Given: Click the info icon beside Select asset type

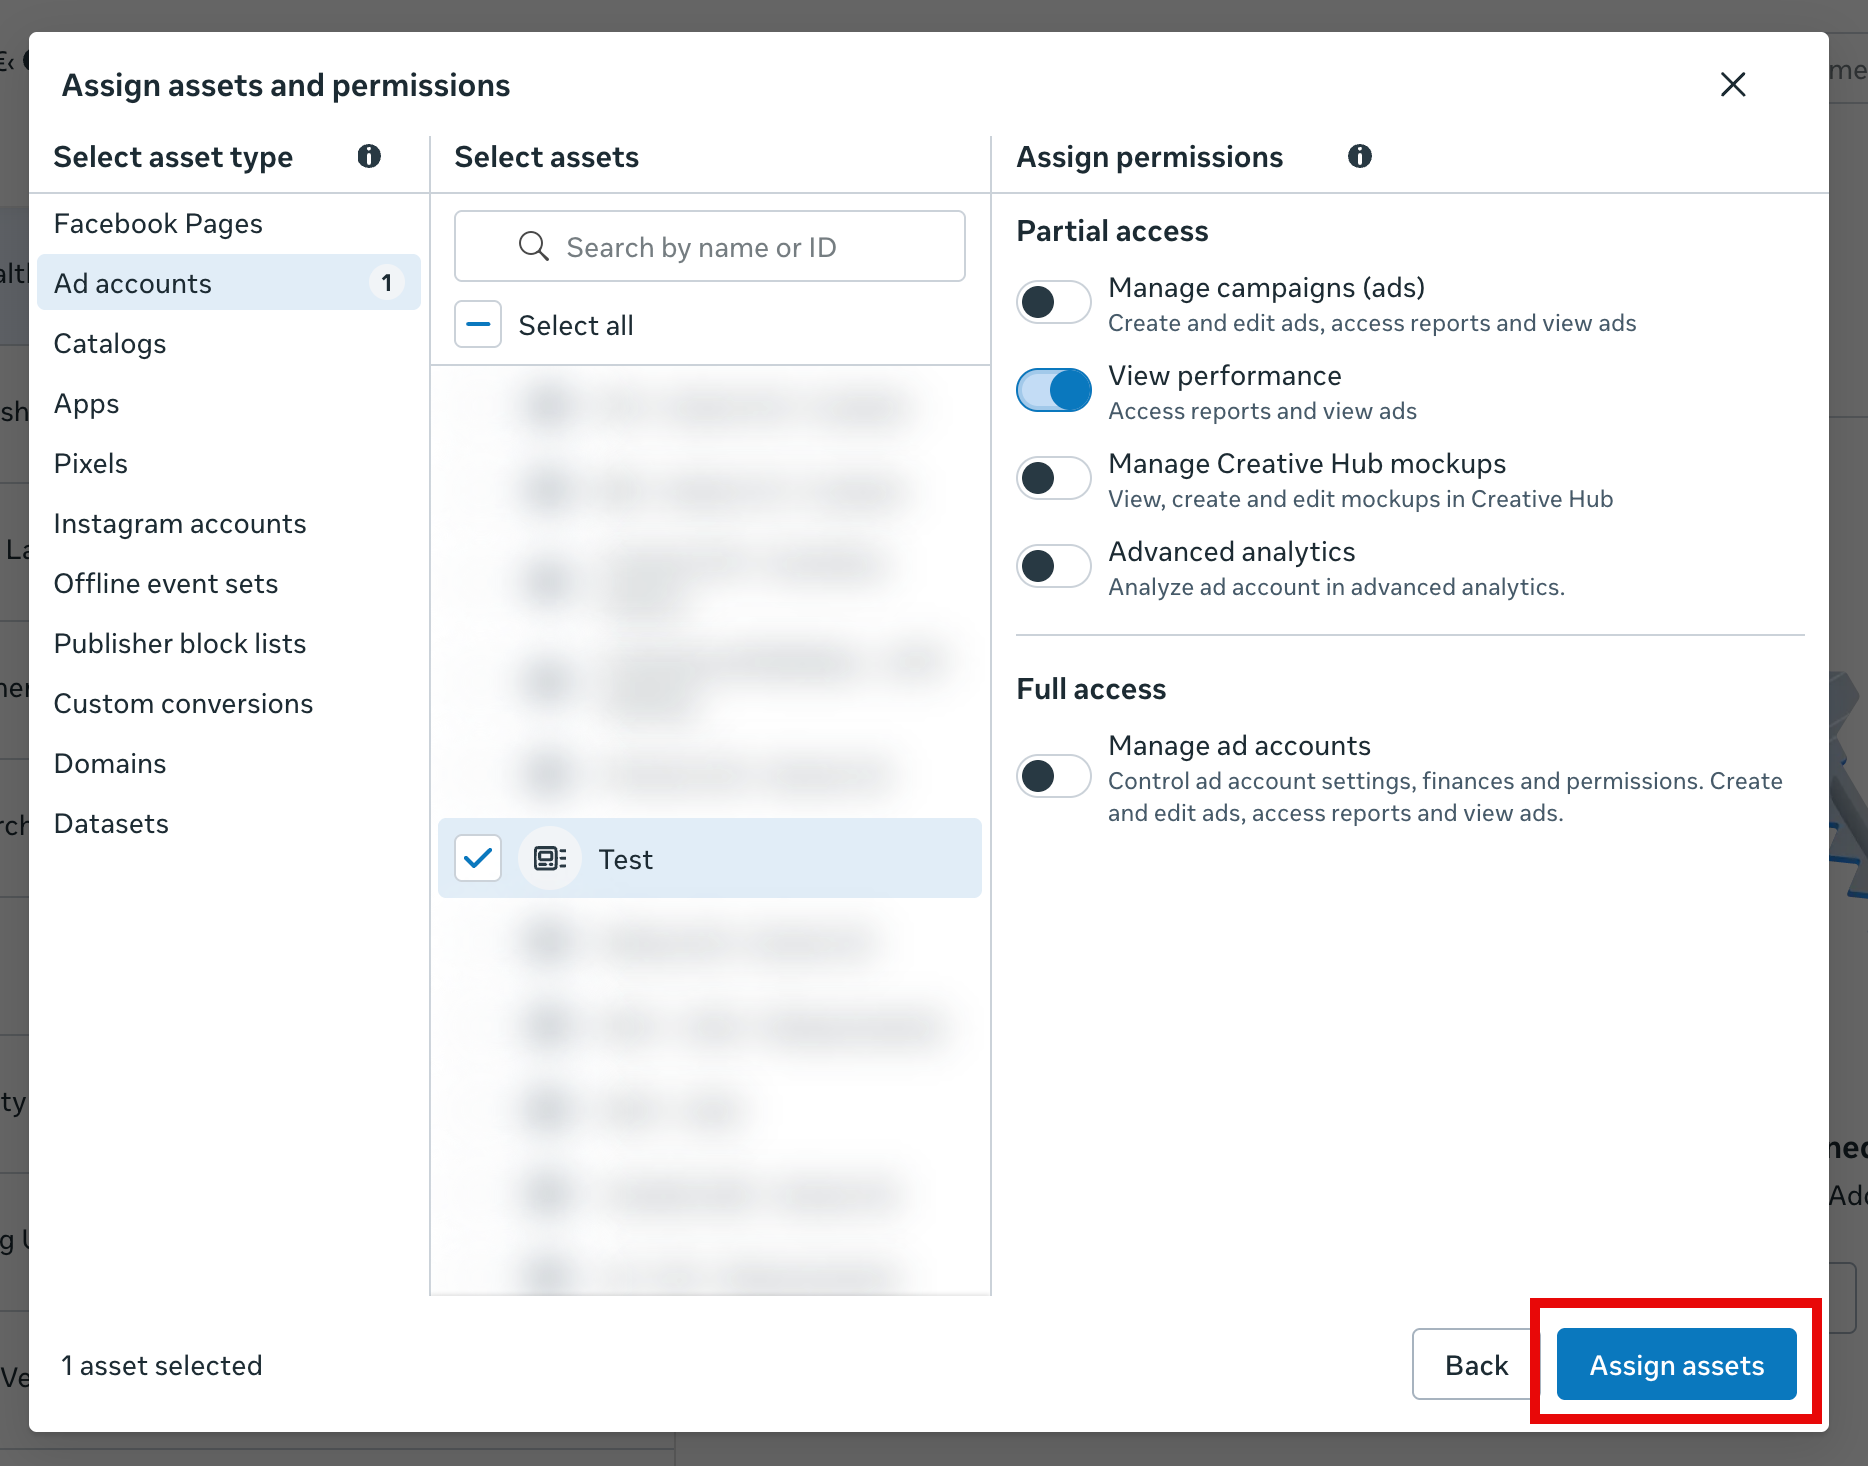Looking at the screenshot, I should click(x=369, y=156).
